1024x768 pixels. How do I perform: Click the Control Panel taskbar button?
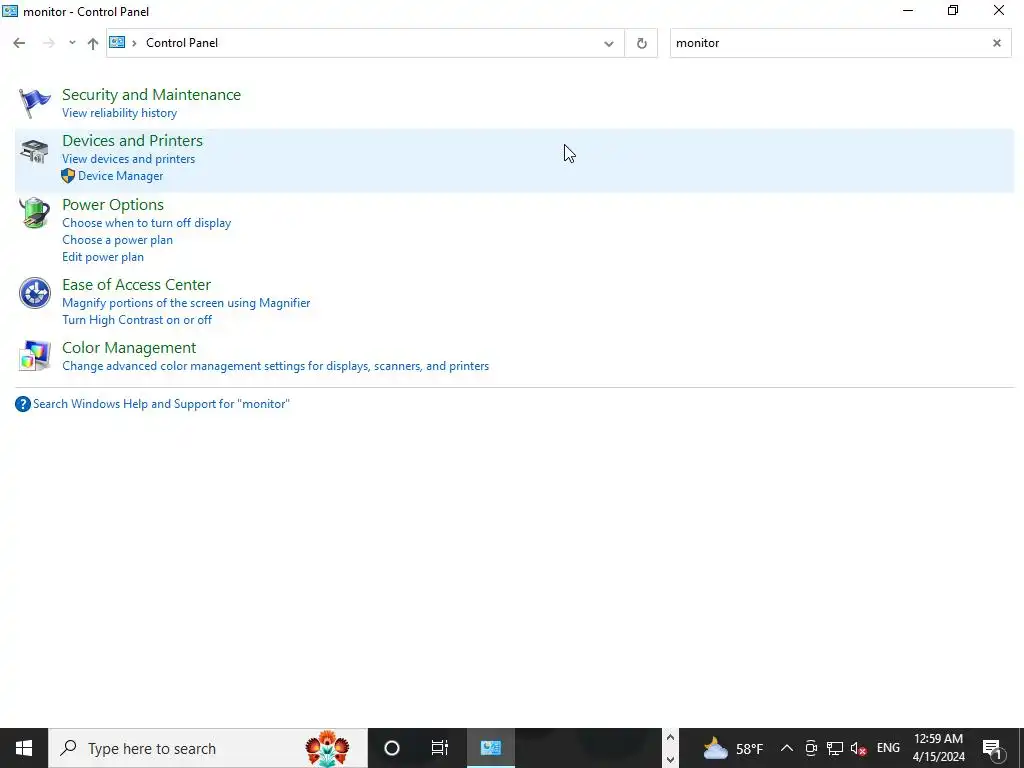pyautogui.click(x=490, y=748)
